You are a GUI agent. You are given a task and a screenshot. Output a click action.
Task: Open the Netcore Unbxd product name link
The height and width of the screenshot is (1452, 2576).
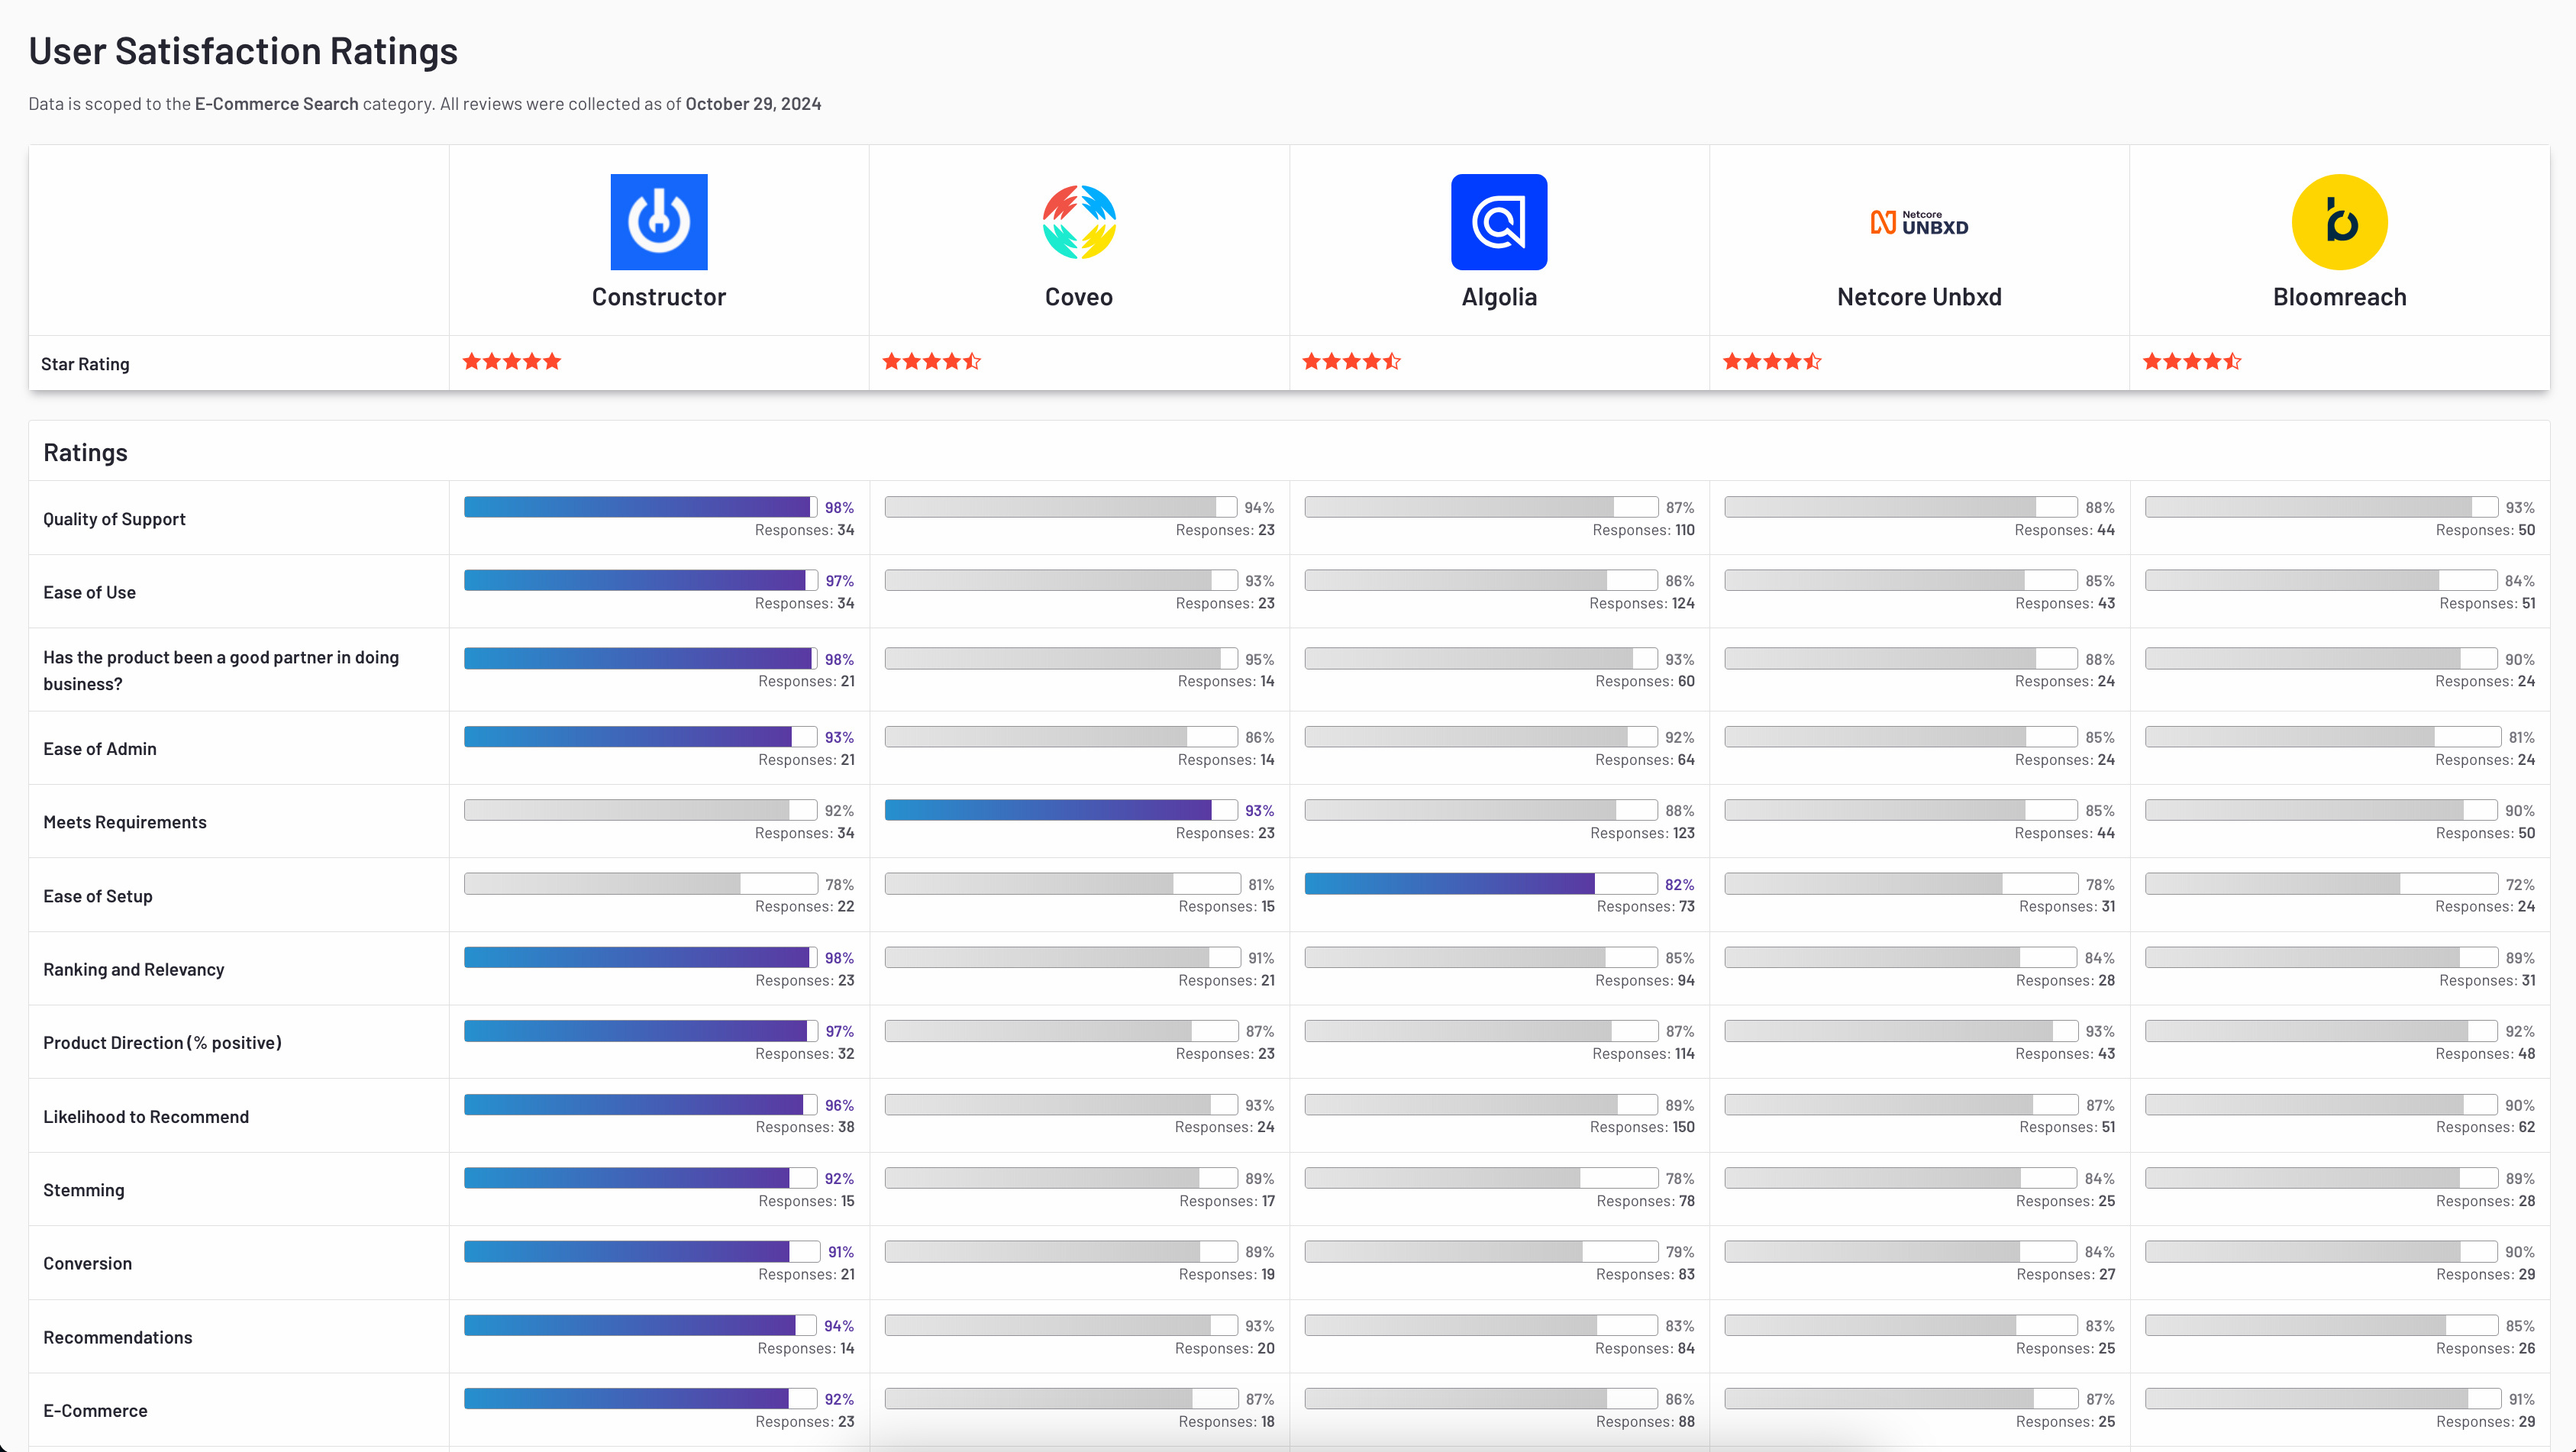(1919, 297)
